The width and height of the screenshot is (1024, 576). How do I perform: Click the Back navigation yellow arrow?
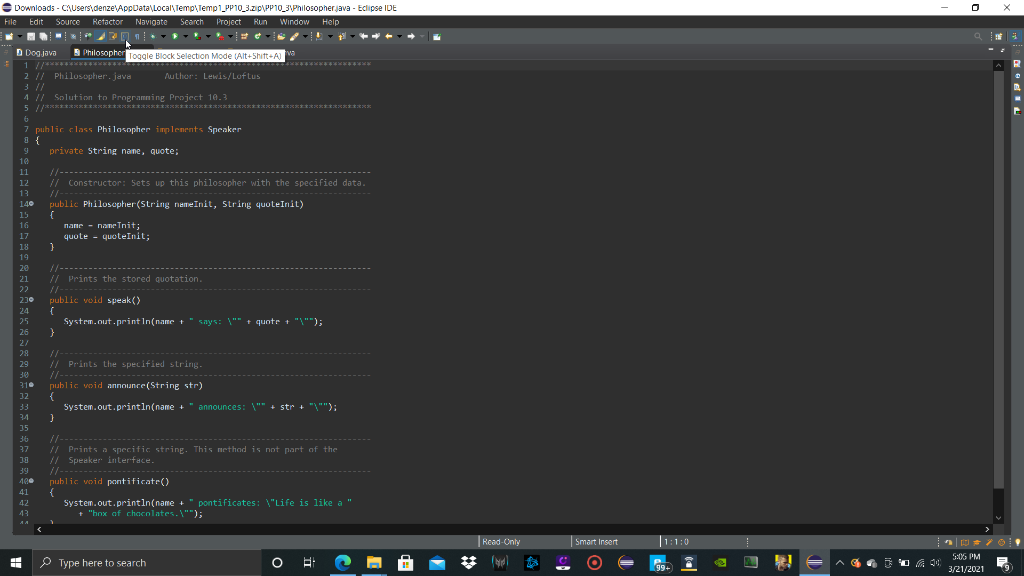coord(389,37)
